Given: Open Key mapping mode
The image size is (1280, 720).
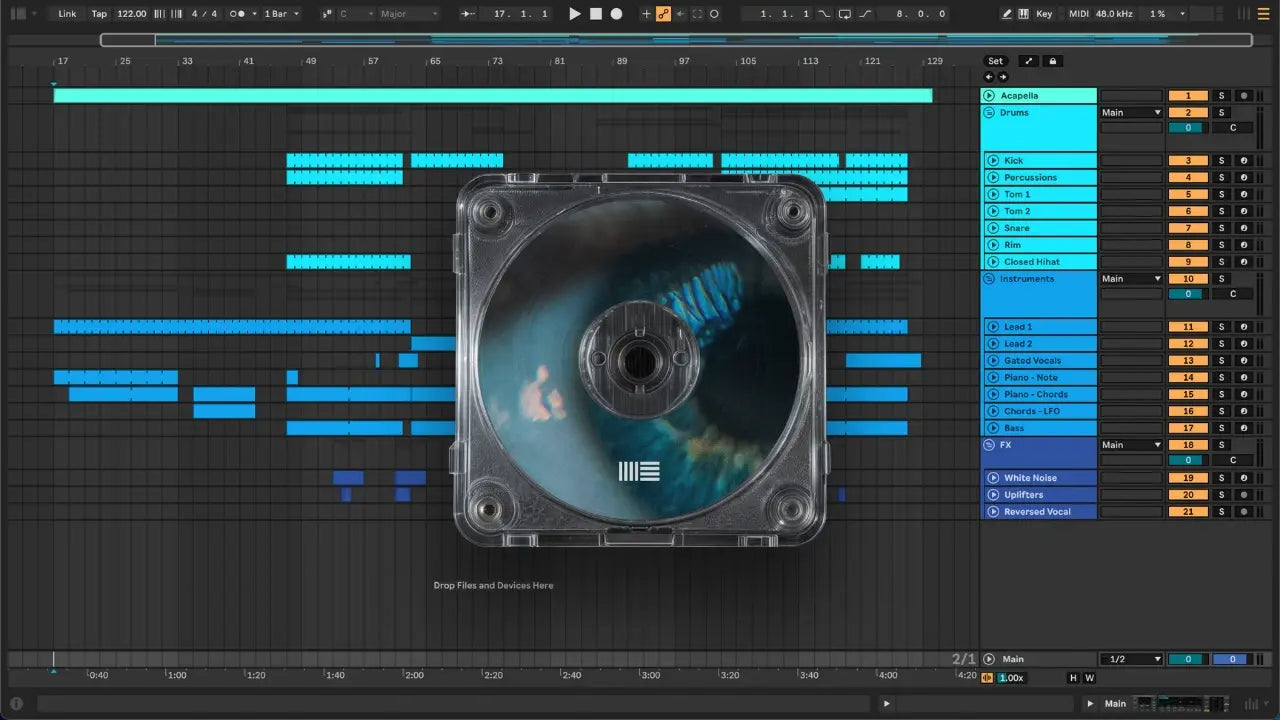Looking at the screenshot, I should coord(1044,14).
